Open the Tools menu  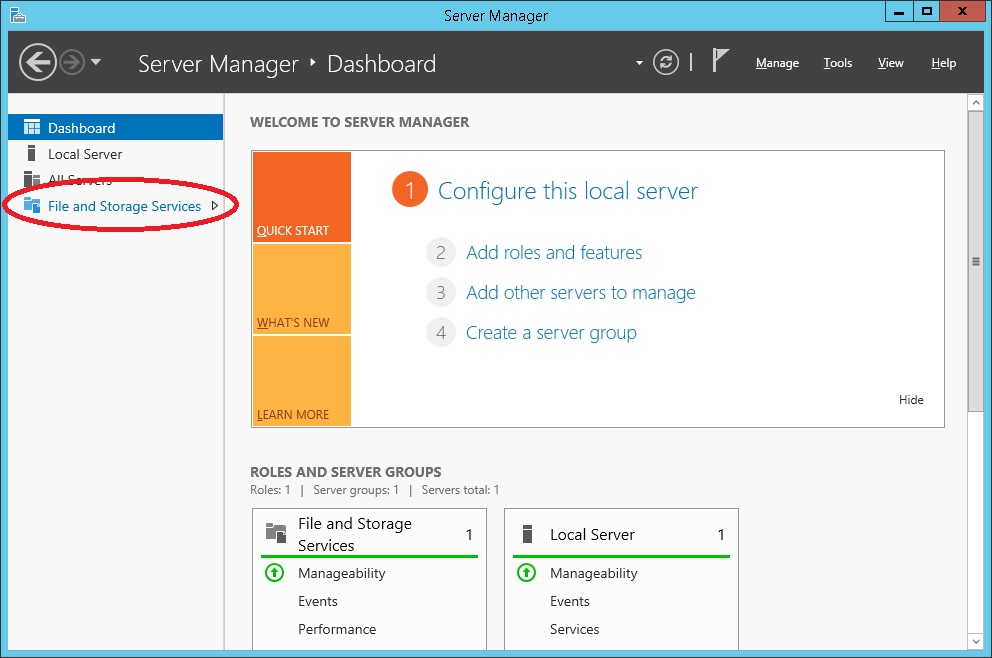coord(837,63)
